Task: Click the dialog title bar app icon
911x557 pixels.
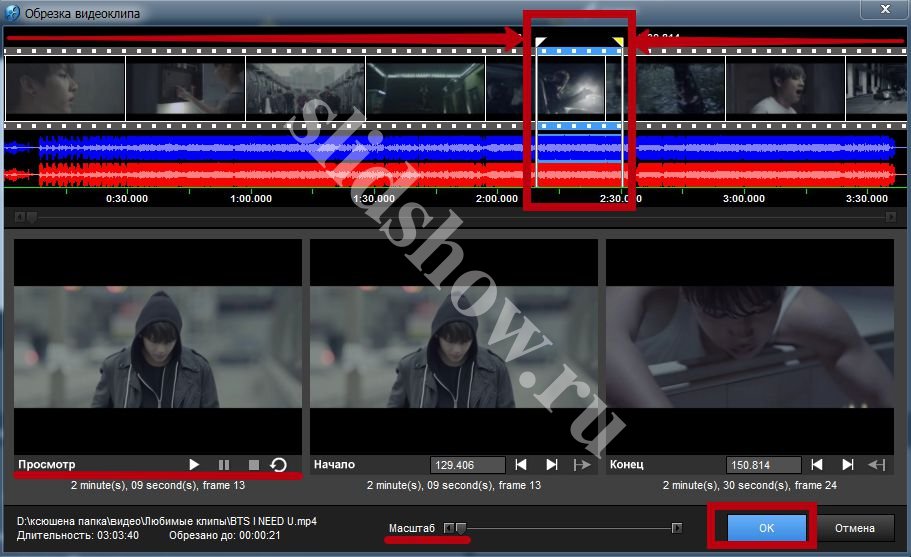Action: tap(12, 12)
